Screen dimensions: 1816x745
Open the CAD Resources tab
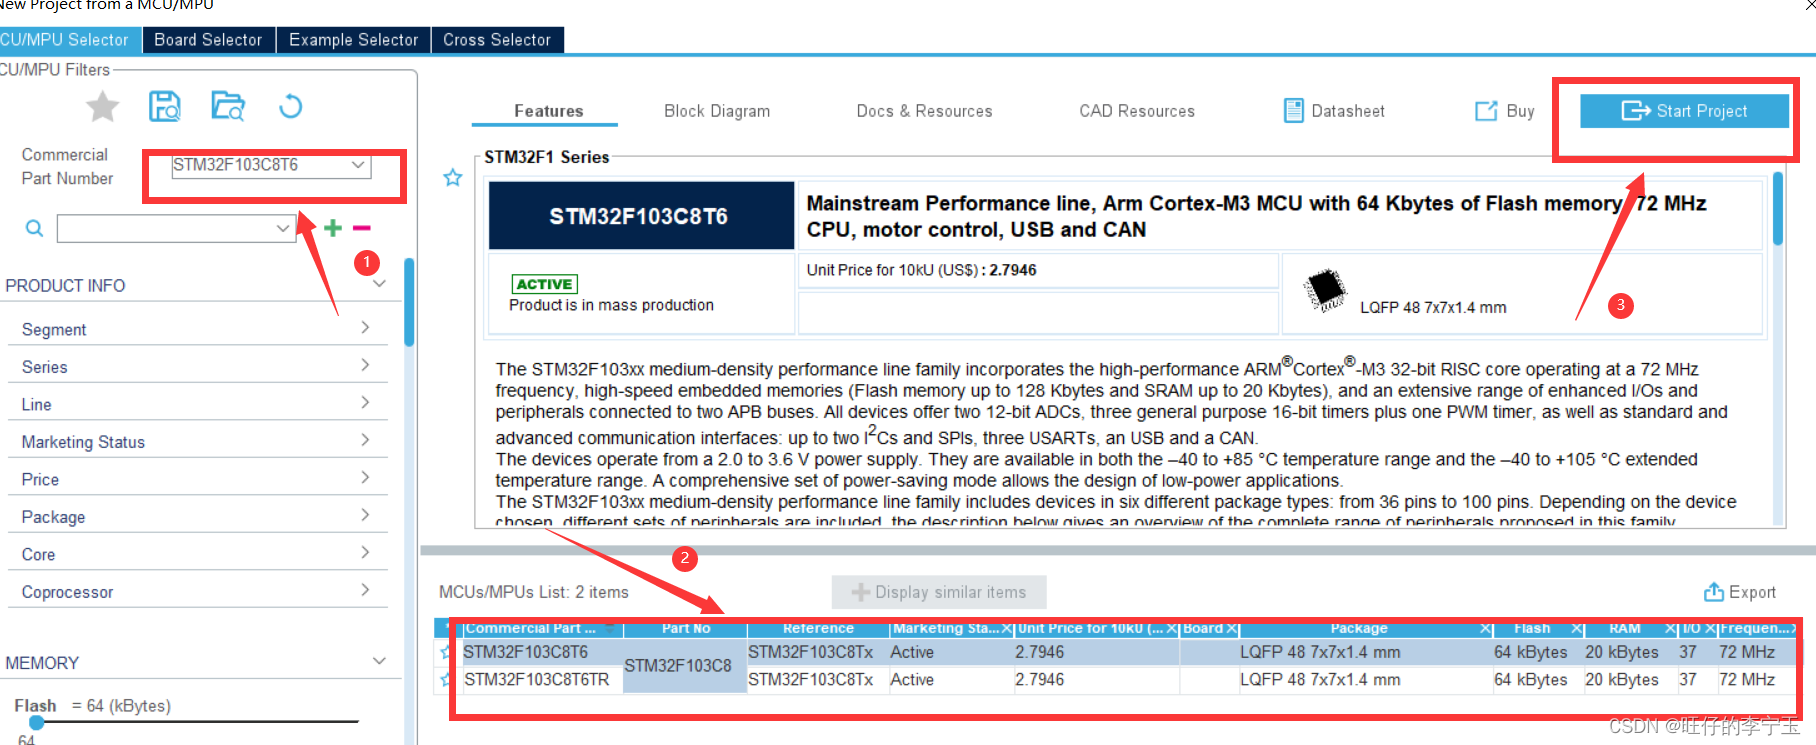(1137, 111)
